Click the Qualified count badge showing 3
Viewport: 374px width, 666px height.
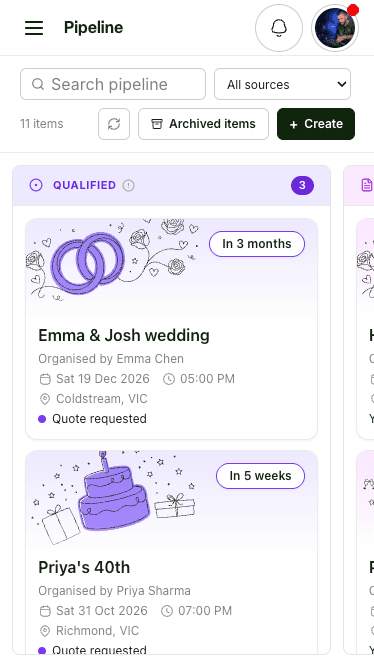point(302,186)
